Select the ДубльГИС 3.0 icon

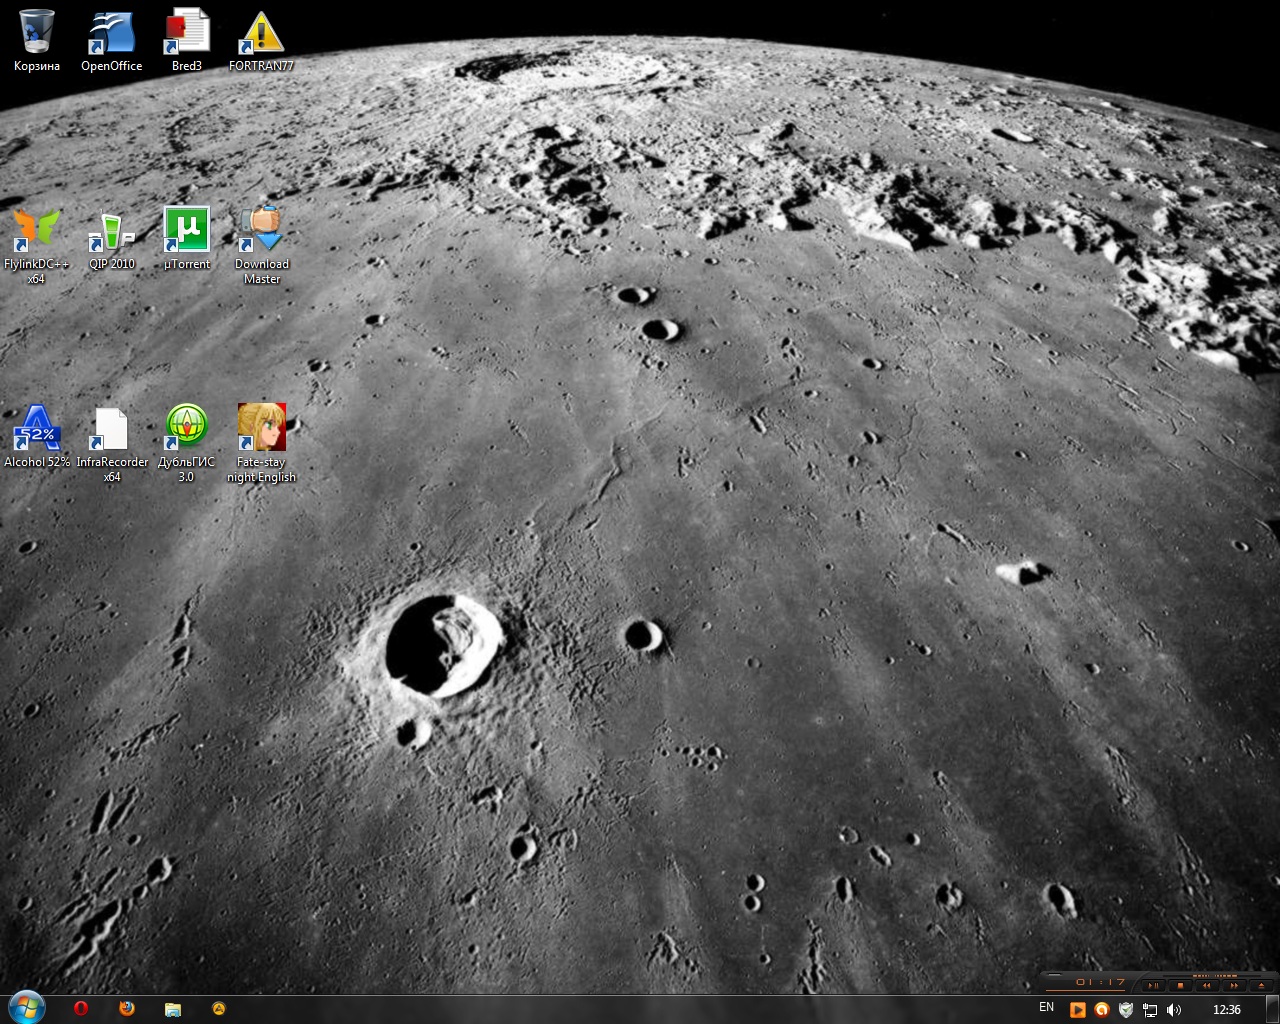coord(186,429)
